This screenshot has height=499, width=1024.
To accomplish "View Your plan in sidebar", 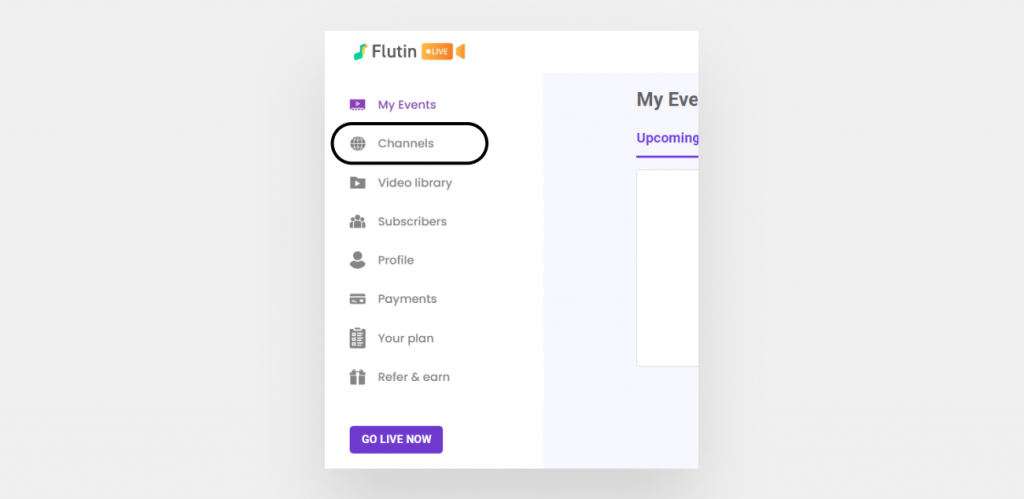I will point(406,338).
